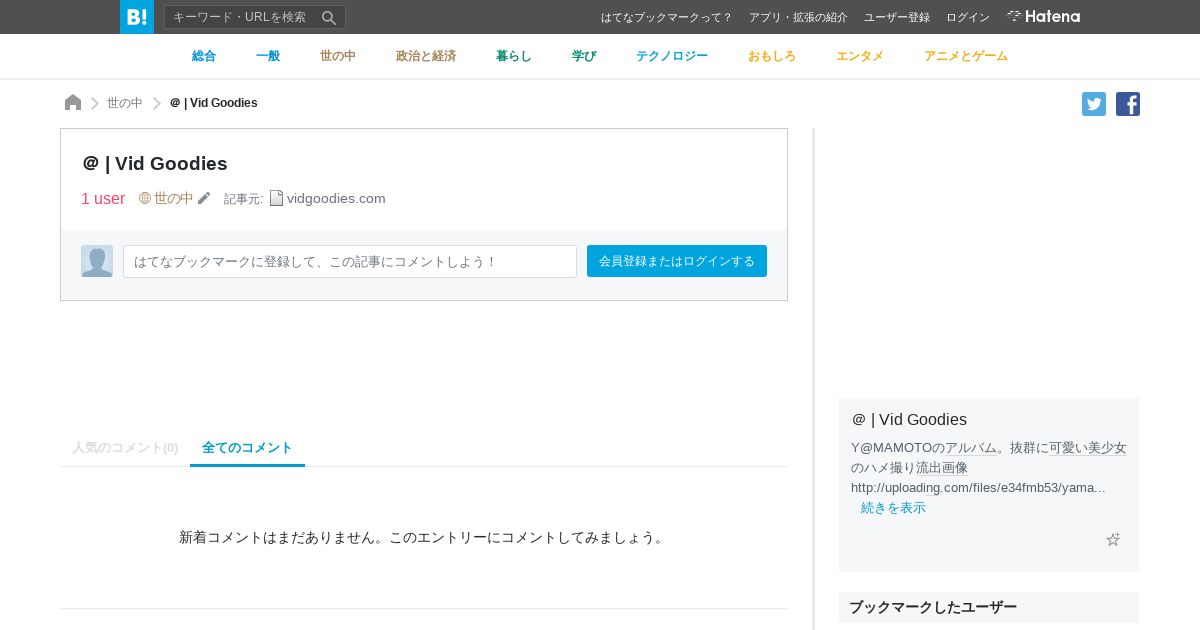Image resolution: width=1200 pixels, height=630 pixels.
Task: Click the vidgoodies.com page file icon
Action: [276, 198]
